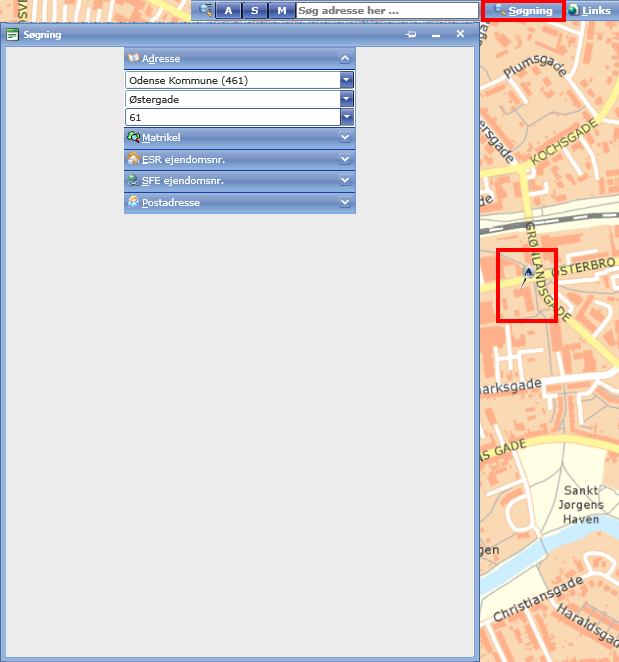The image size is (619, 662).
Task: Select the S search mode button
Action: click(255, 11)
